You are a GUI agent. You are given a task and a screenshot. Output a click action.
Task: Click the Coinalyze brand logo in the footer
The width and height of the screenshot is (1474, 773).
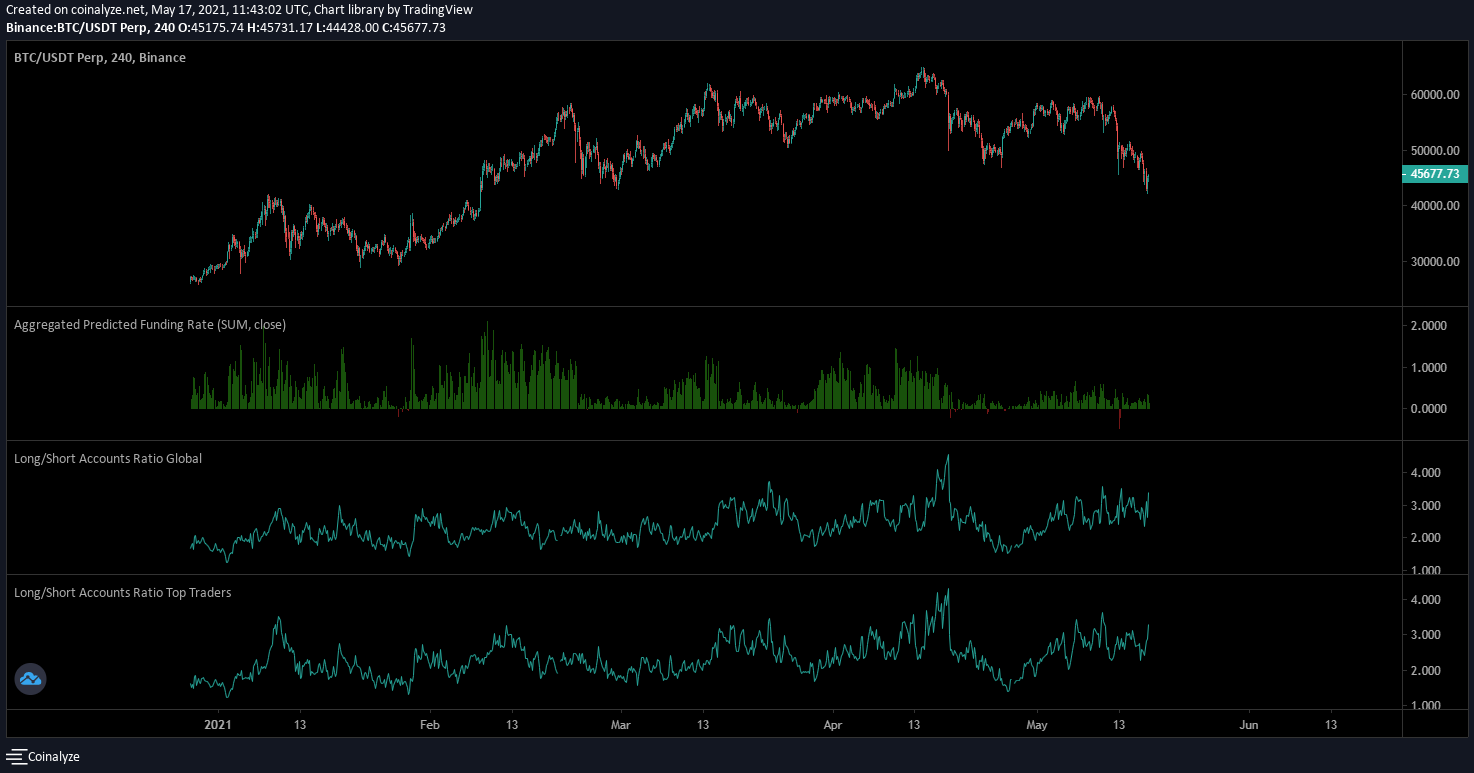pos(44,757)
